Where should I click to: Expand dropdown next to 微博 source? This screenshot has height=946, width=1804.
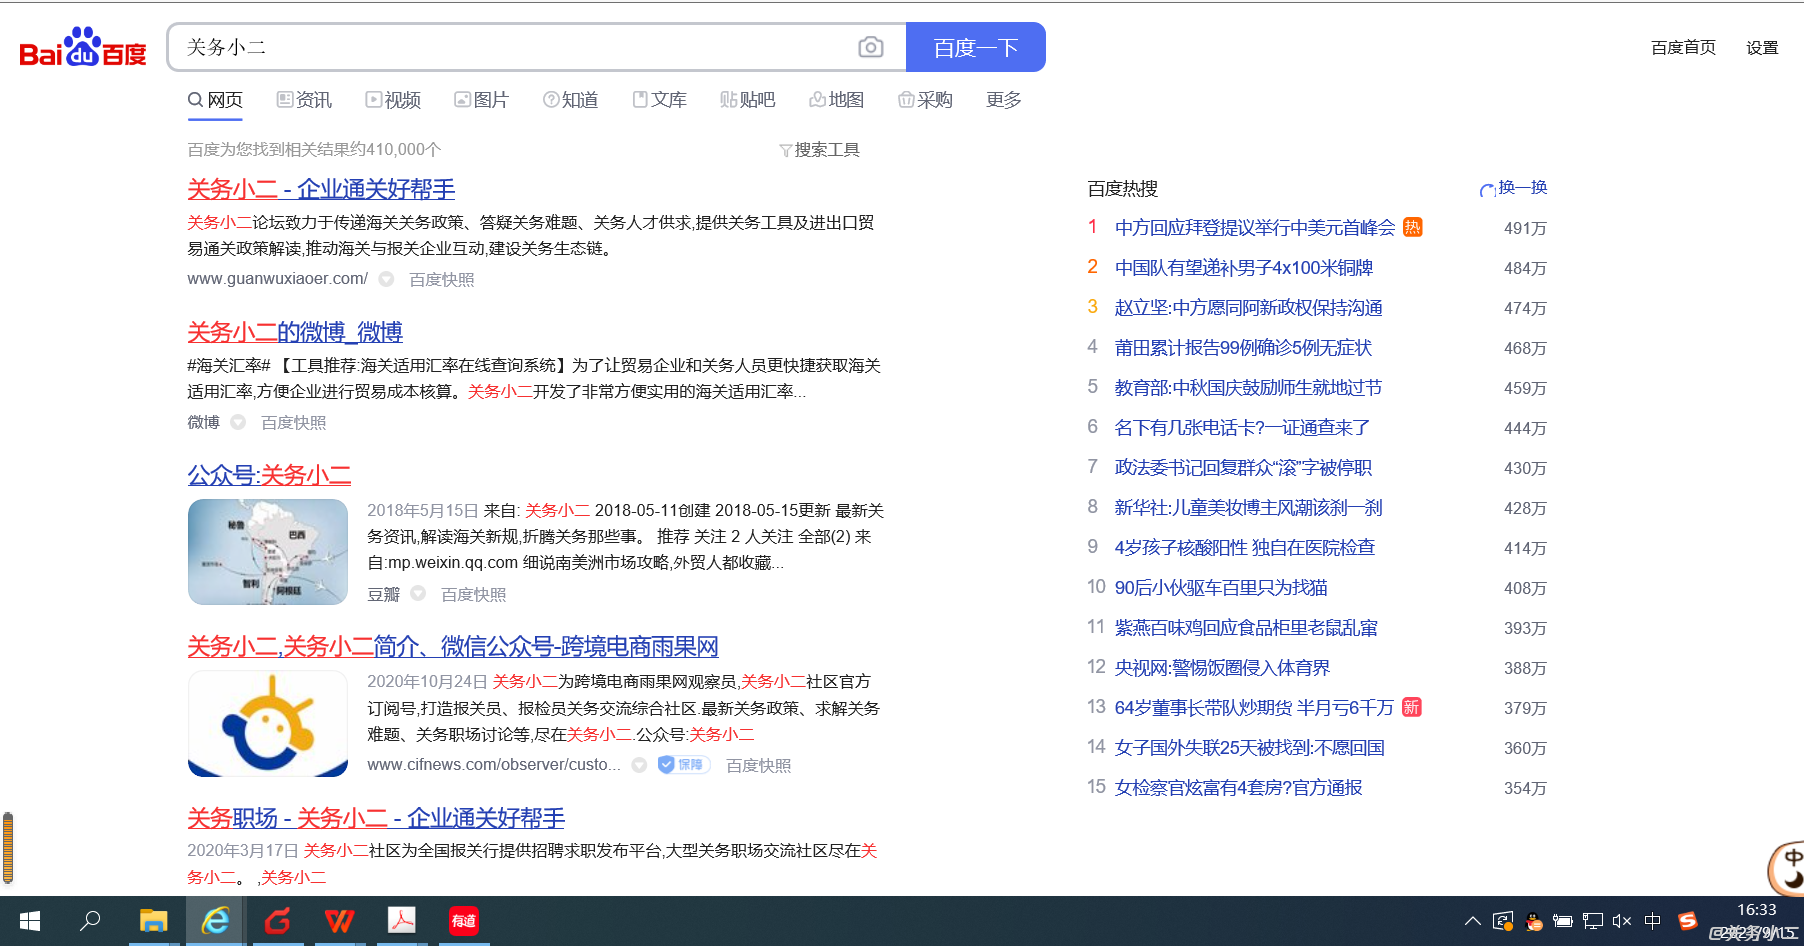(x=238, y=422)
